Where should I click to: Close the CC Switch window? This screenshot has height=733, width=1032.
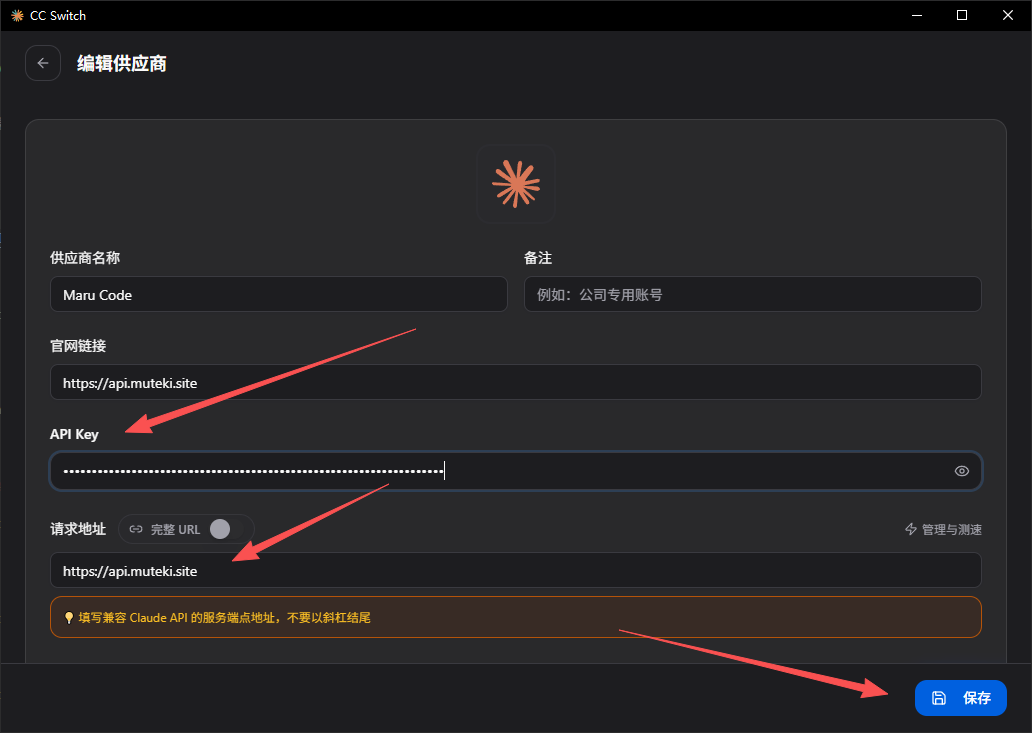tap(1008, 15)
